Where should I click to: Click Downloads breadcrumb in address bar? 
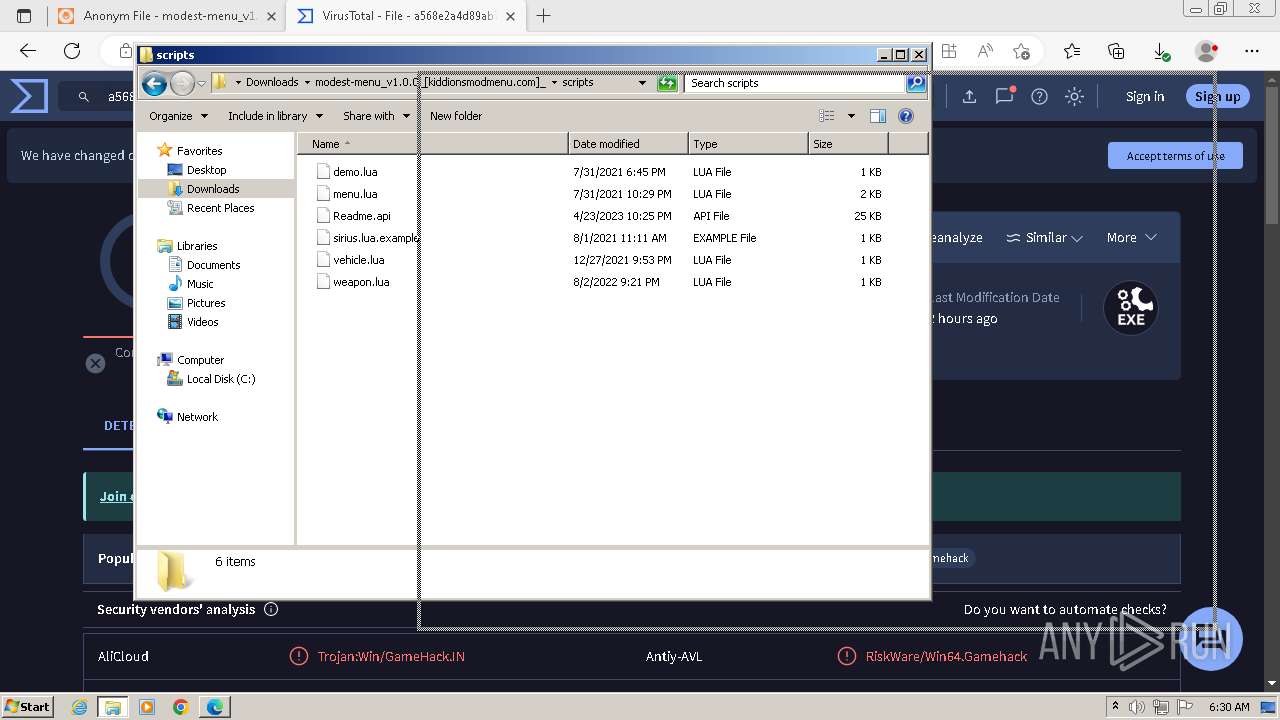pos(272,83)
